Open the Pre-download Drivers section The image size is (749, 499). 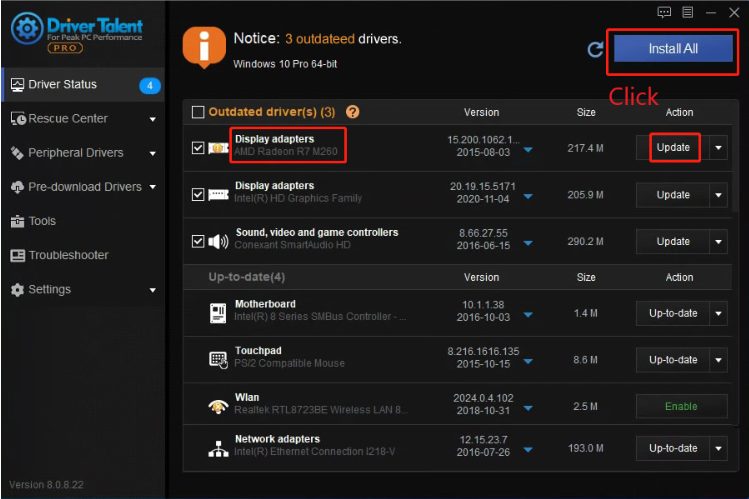[83, 187]
